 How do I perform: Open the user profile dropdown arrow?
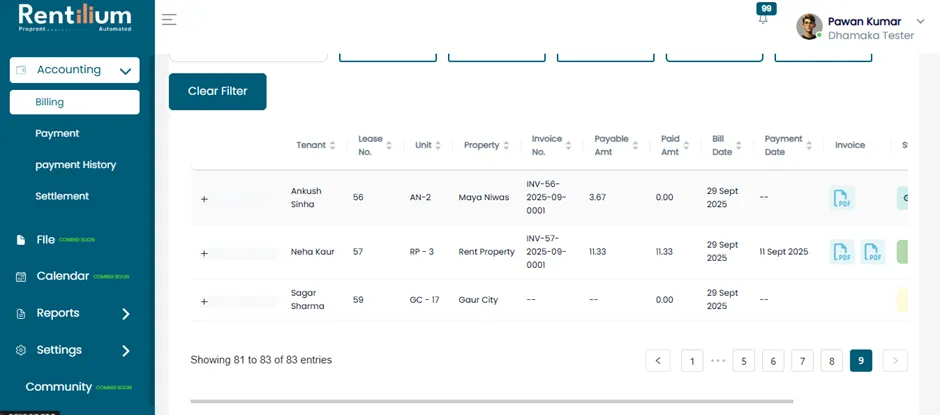click(x=921, y=22)
